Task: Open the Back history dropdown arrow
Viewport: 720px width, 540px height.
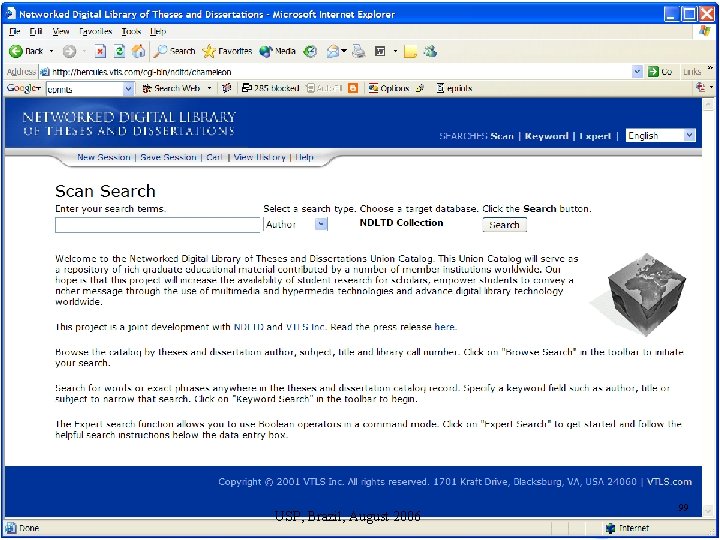Action: point(51,51)
